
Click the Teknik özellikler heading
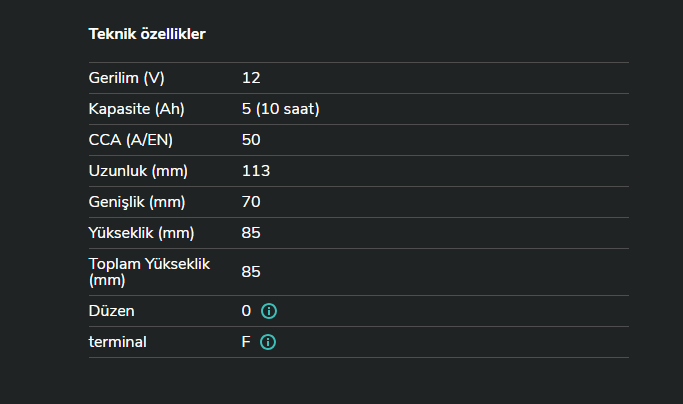coord(147,34)
